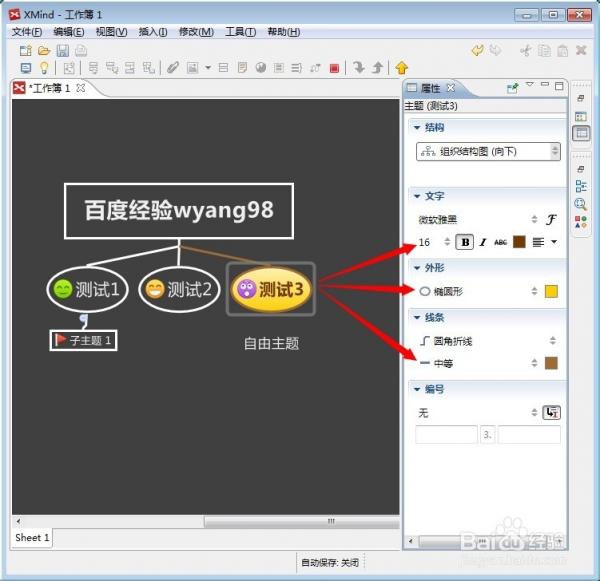This screenshot has height=581, width=600.
Task: Click the scissors cut icon
Action: (526, 51)
